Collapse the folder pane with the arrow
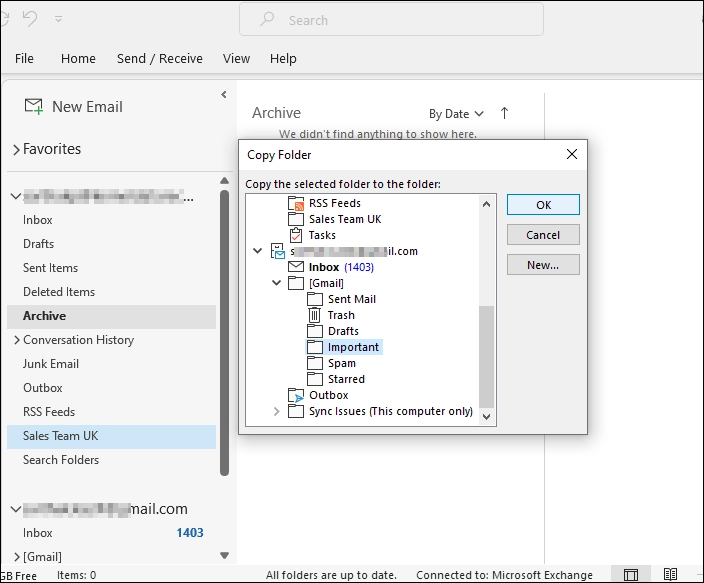The width and height of the screenshot is (704, 583). (224, 94)
